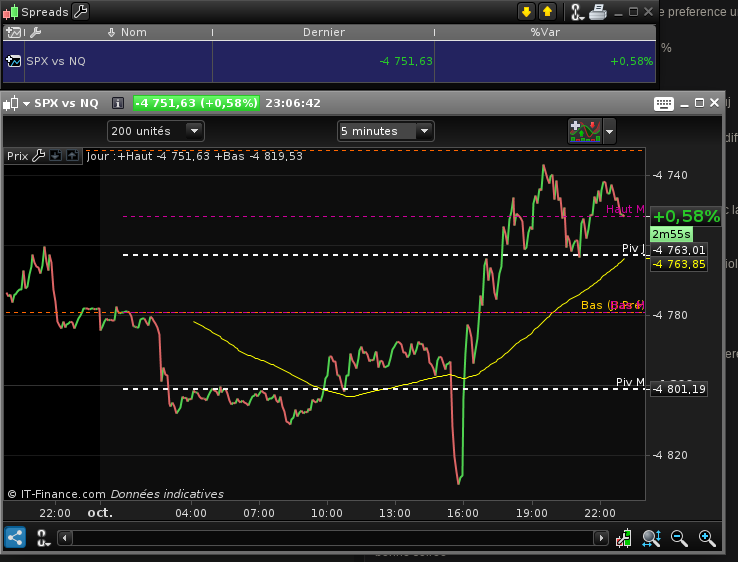
Task: Open chart icon for SPX vs NQ row
Action: tap(13, 61)
